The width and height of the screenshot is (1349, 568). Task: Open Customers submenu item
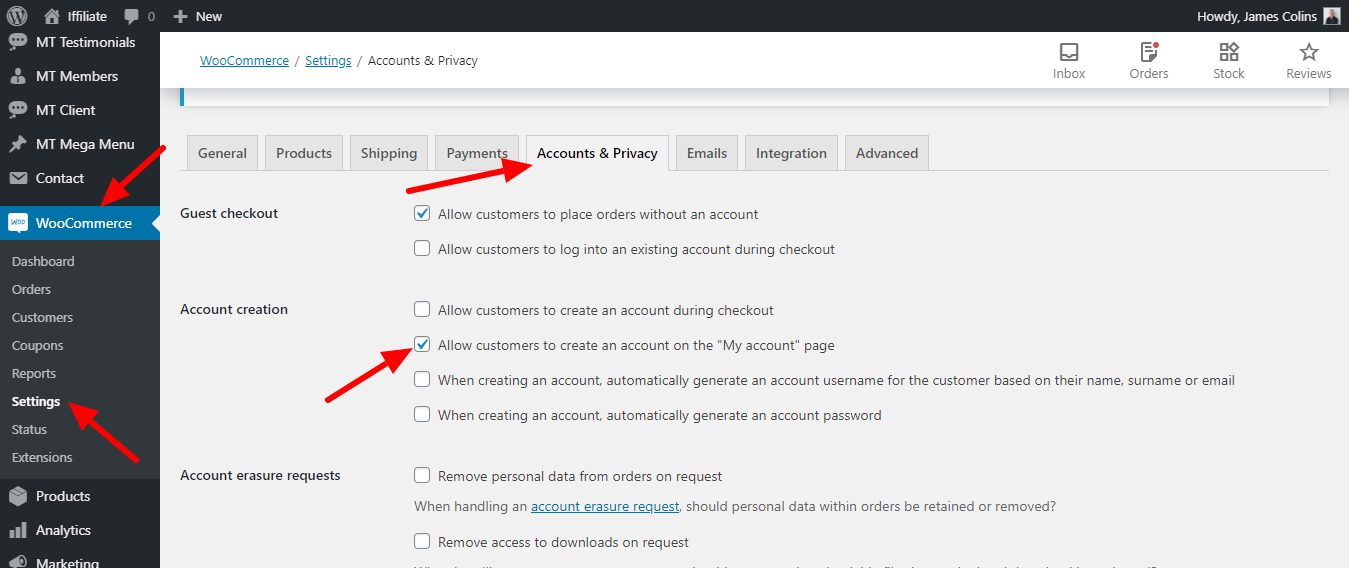(42, 317)
